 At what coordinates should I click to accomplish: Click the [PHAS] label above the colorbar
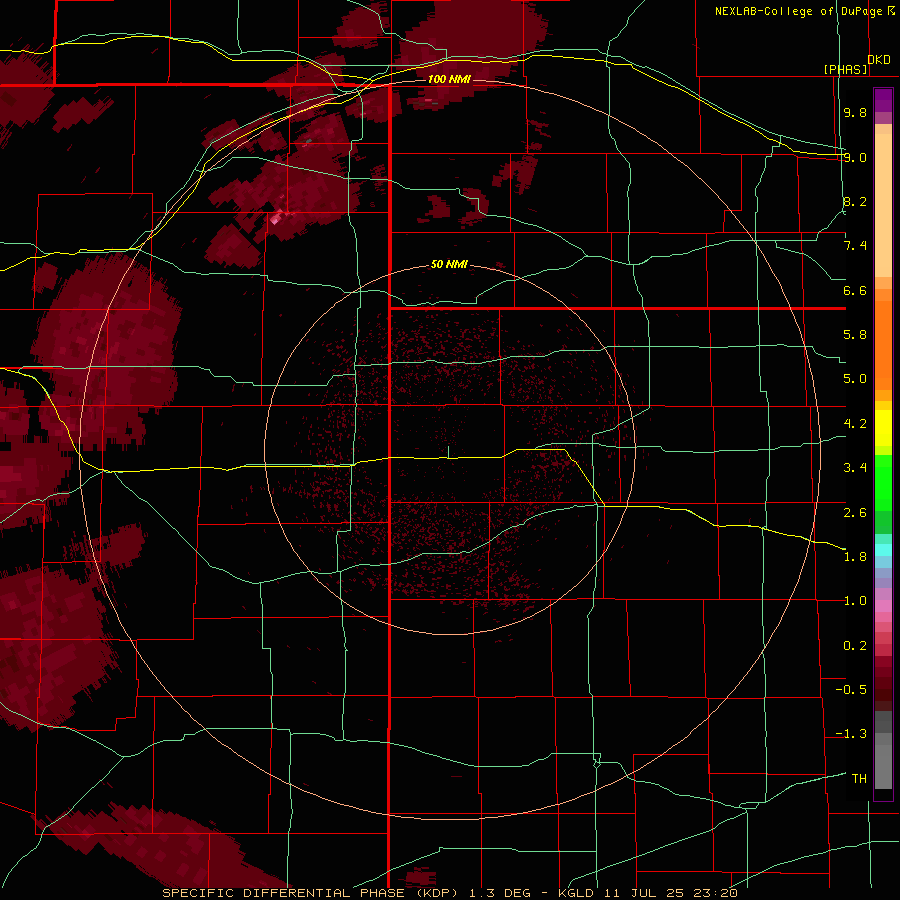tap(845, 69)
